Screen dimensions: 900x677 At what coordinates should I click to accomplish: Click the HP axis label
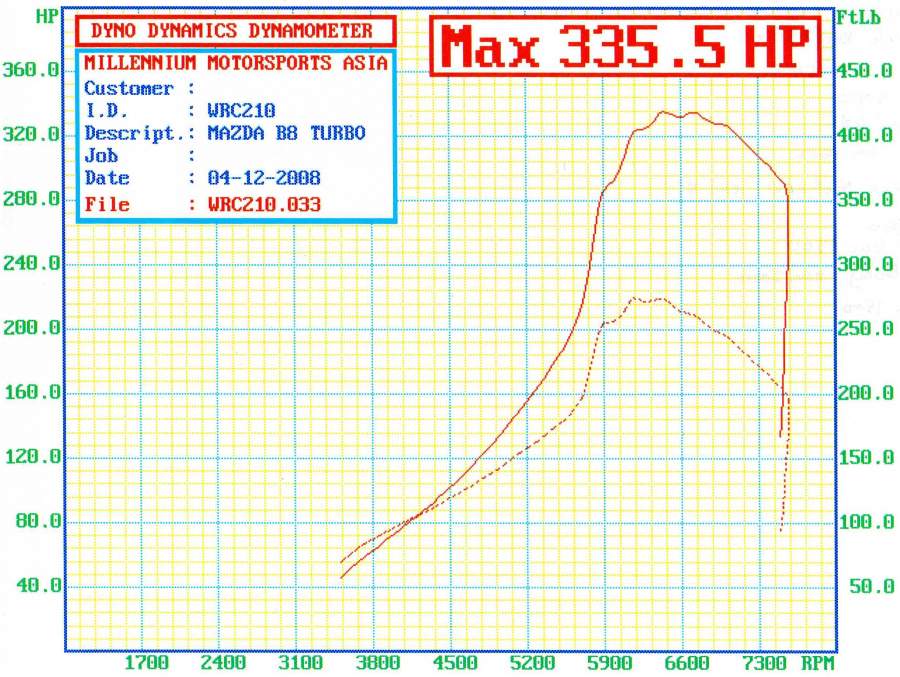pyautogui.click(x=47, y=16)
